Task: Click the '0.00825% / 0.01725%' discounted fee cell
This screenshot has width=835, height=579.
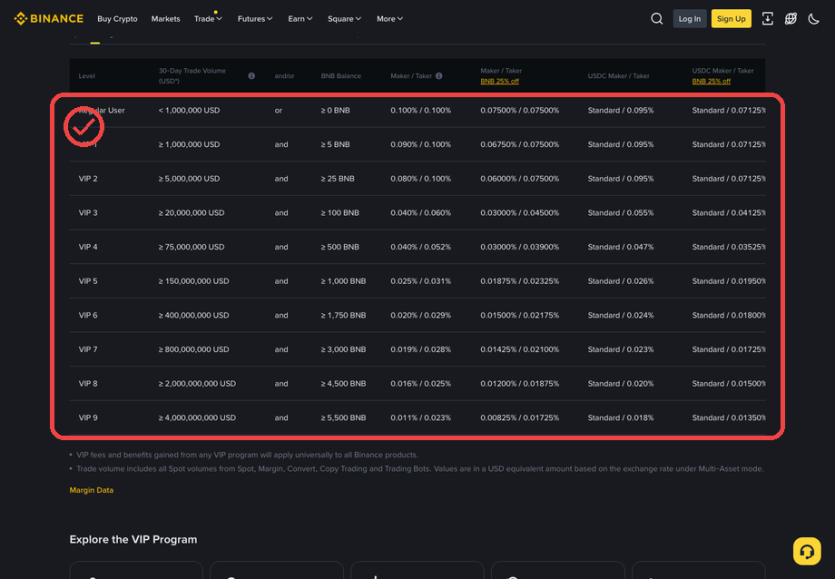Action: 519,417
